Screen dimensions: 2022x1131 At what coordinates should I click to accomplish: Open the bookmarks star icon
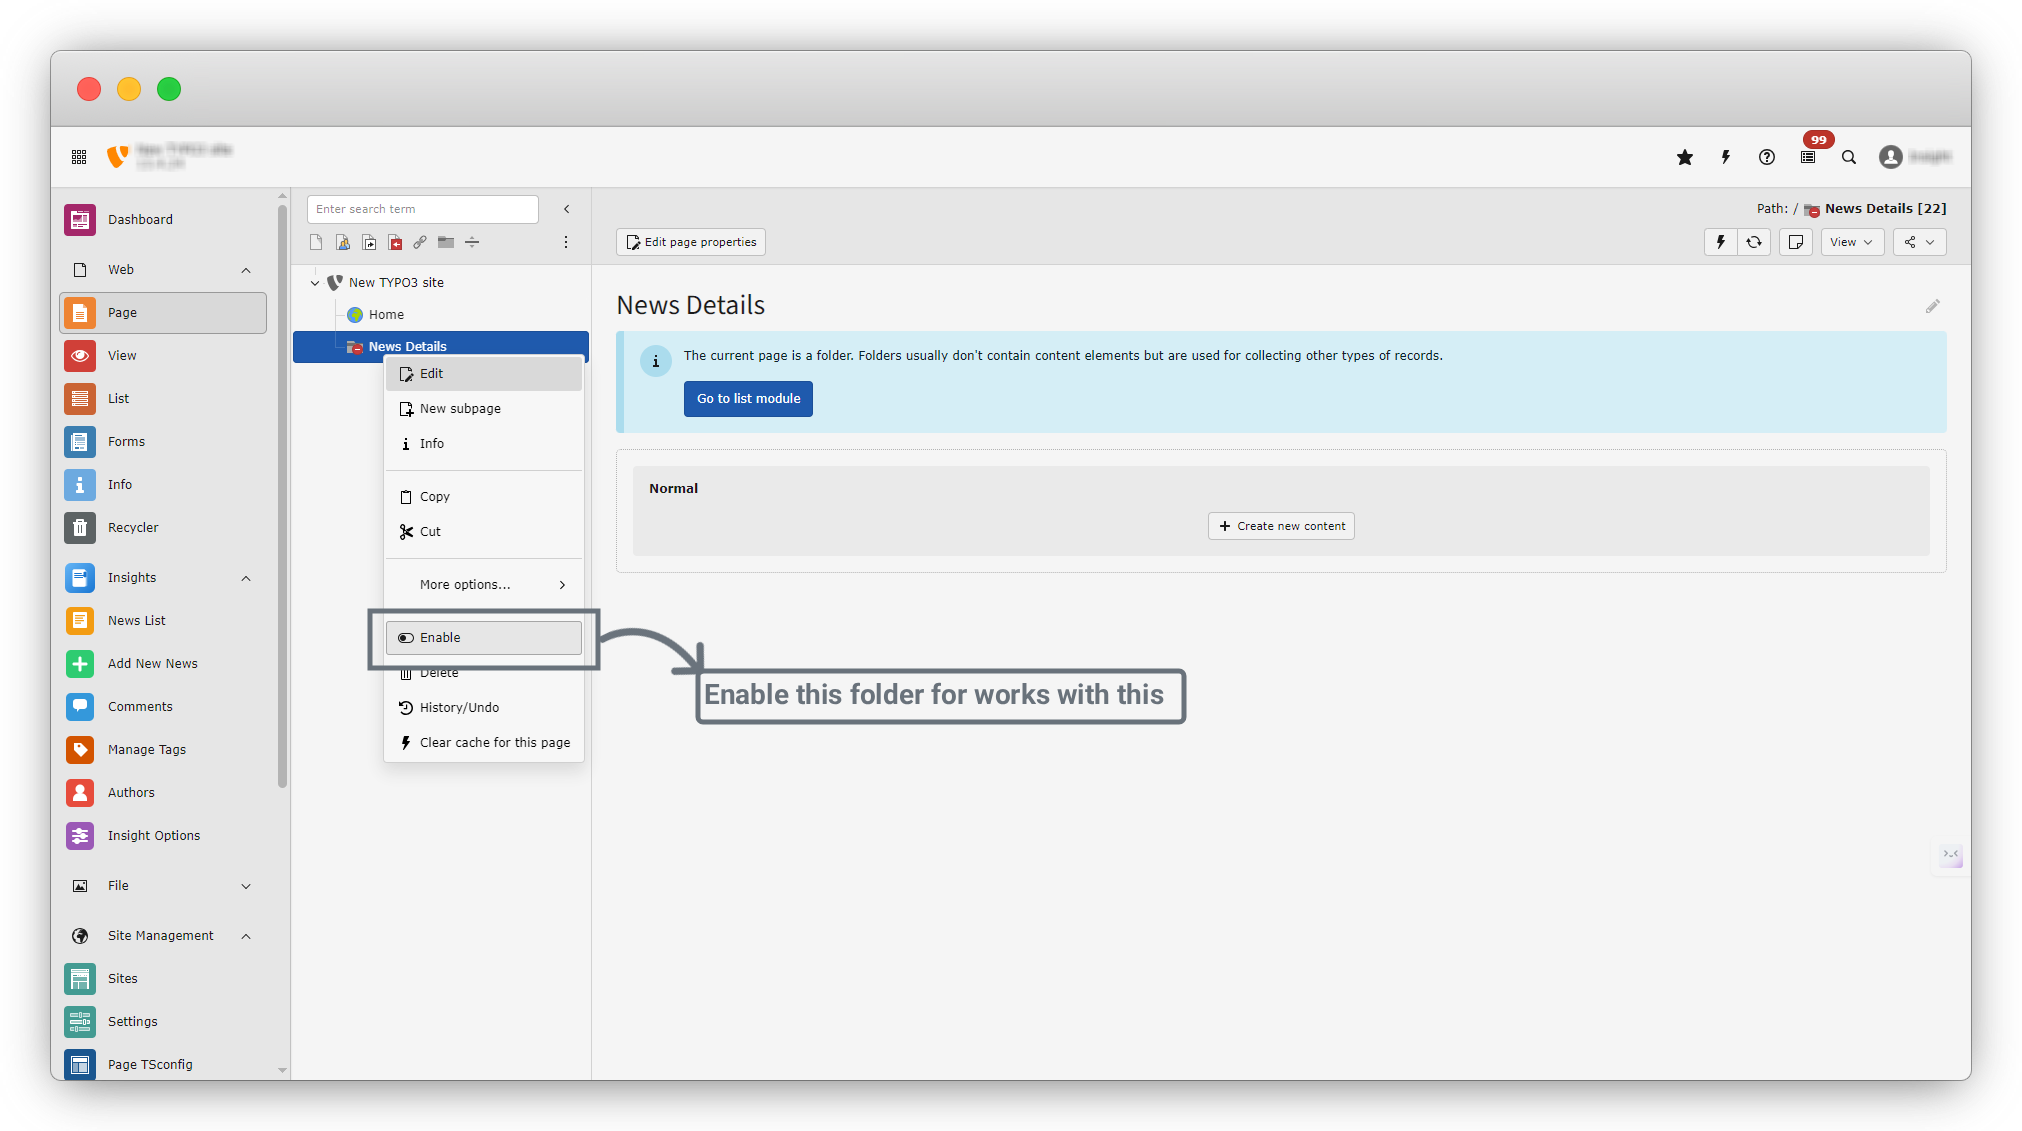click(1685, 157)
